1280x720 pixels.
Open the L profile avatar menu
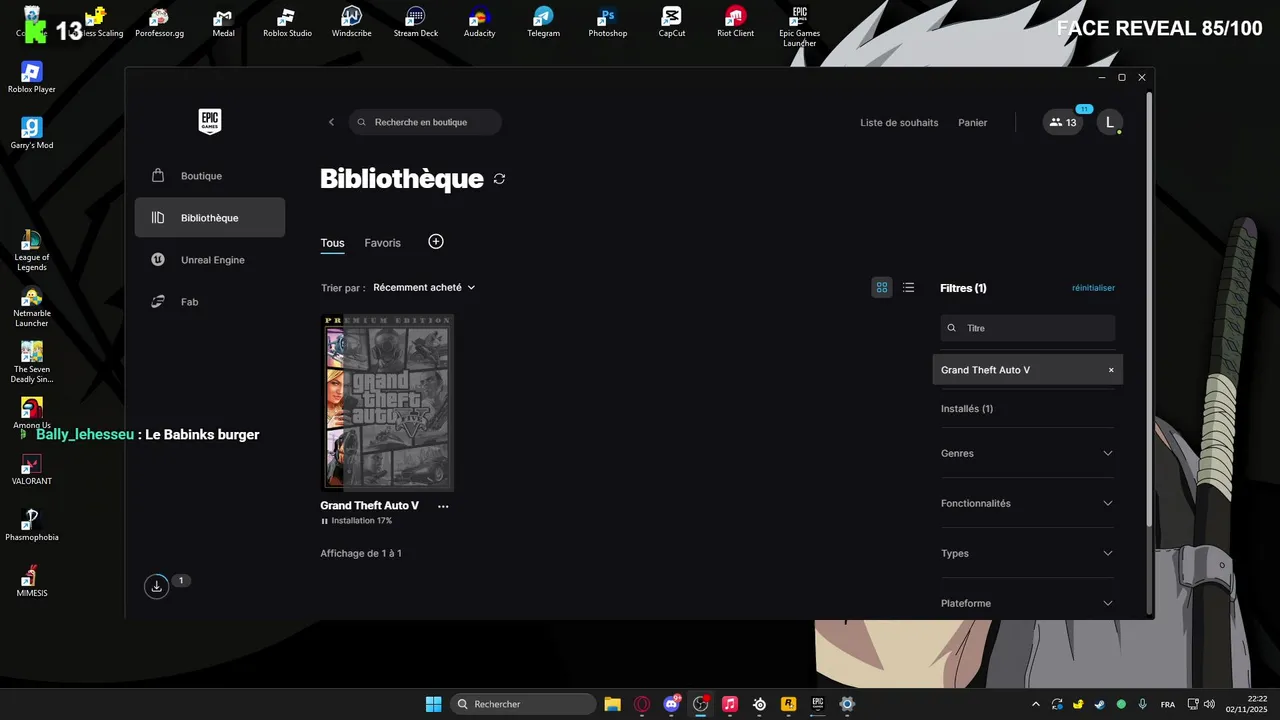(x=1109, y=123)
